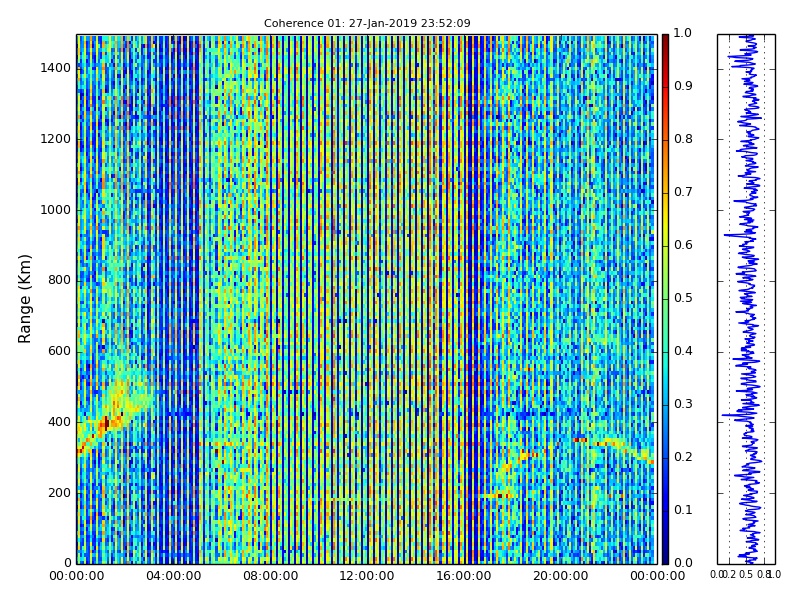Image resolution: width=800 pixels, height=600 pixels.
Task: Click the red high-coherence spot near 400 km
Action: pos(106,423)
